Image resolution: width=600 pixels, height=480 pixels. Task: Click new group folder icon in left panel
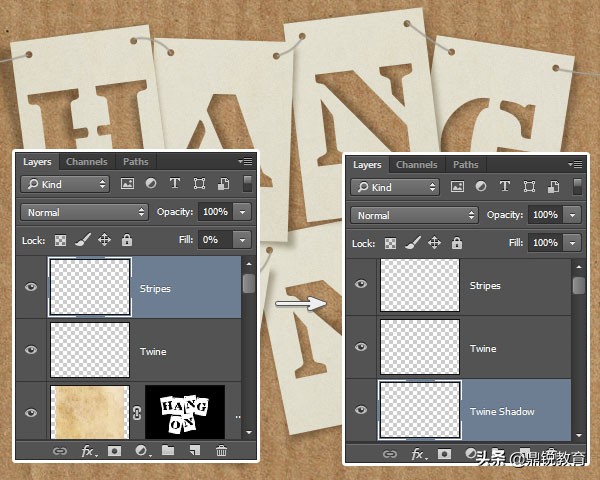168,451
